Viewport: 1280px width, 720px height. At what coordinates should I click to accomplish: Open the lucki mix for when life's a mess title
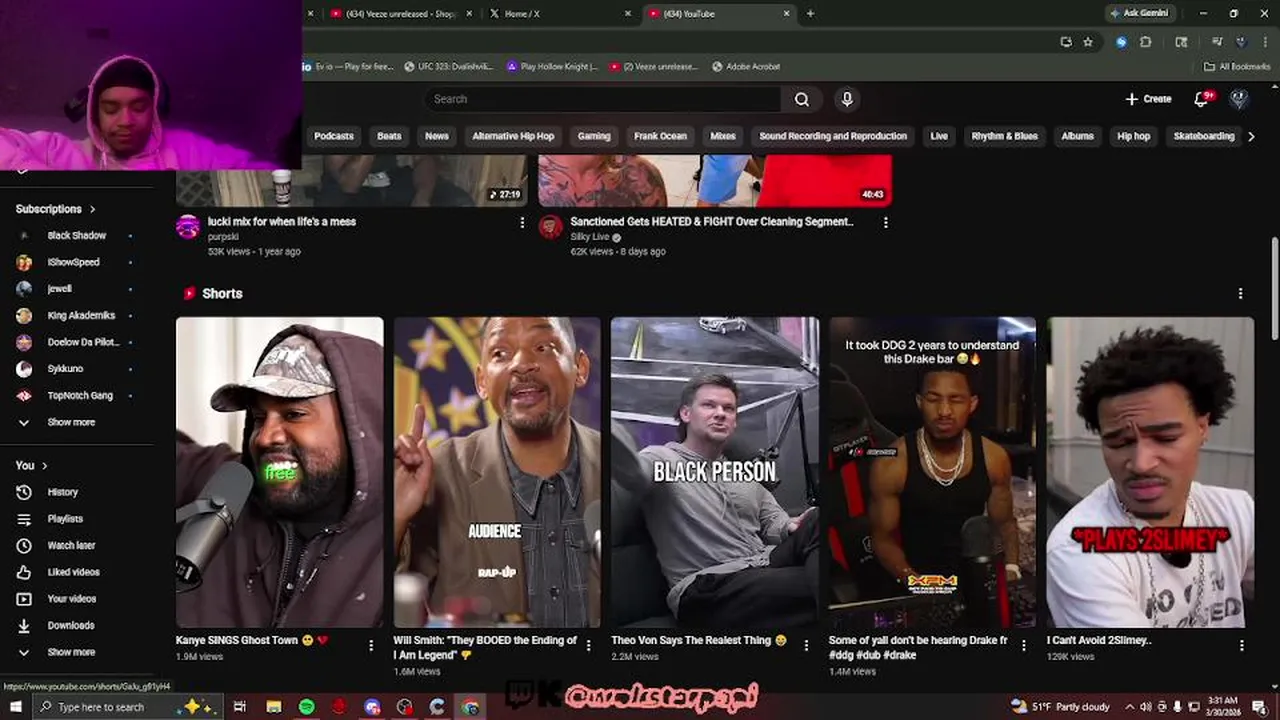[282, 222]
